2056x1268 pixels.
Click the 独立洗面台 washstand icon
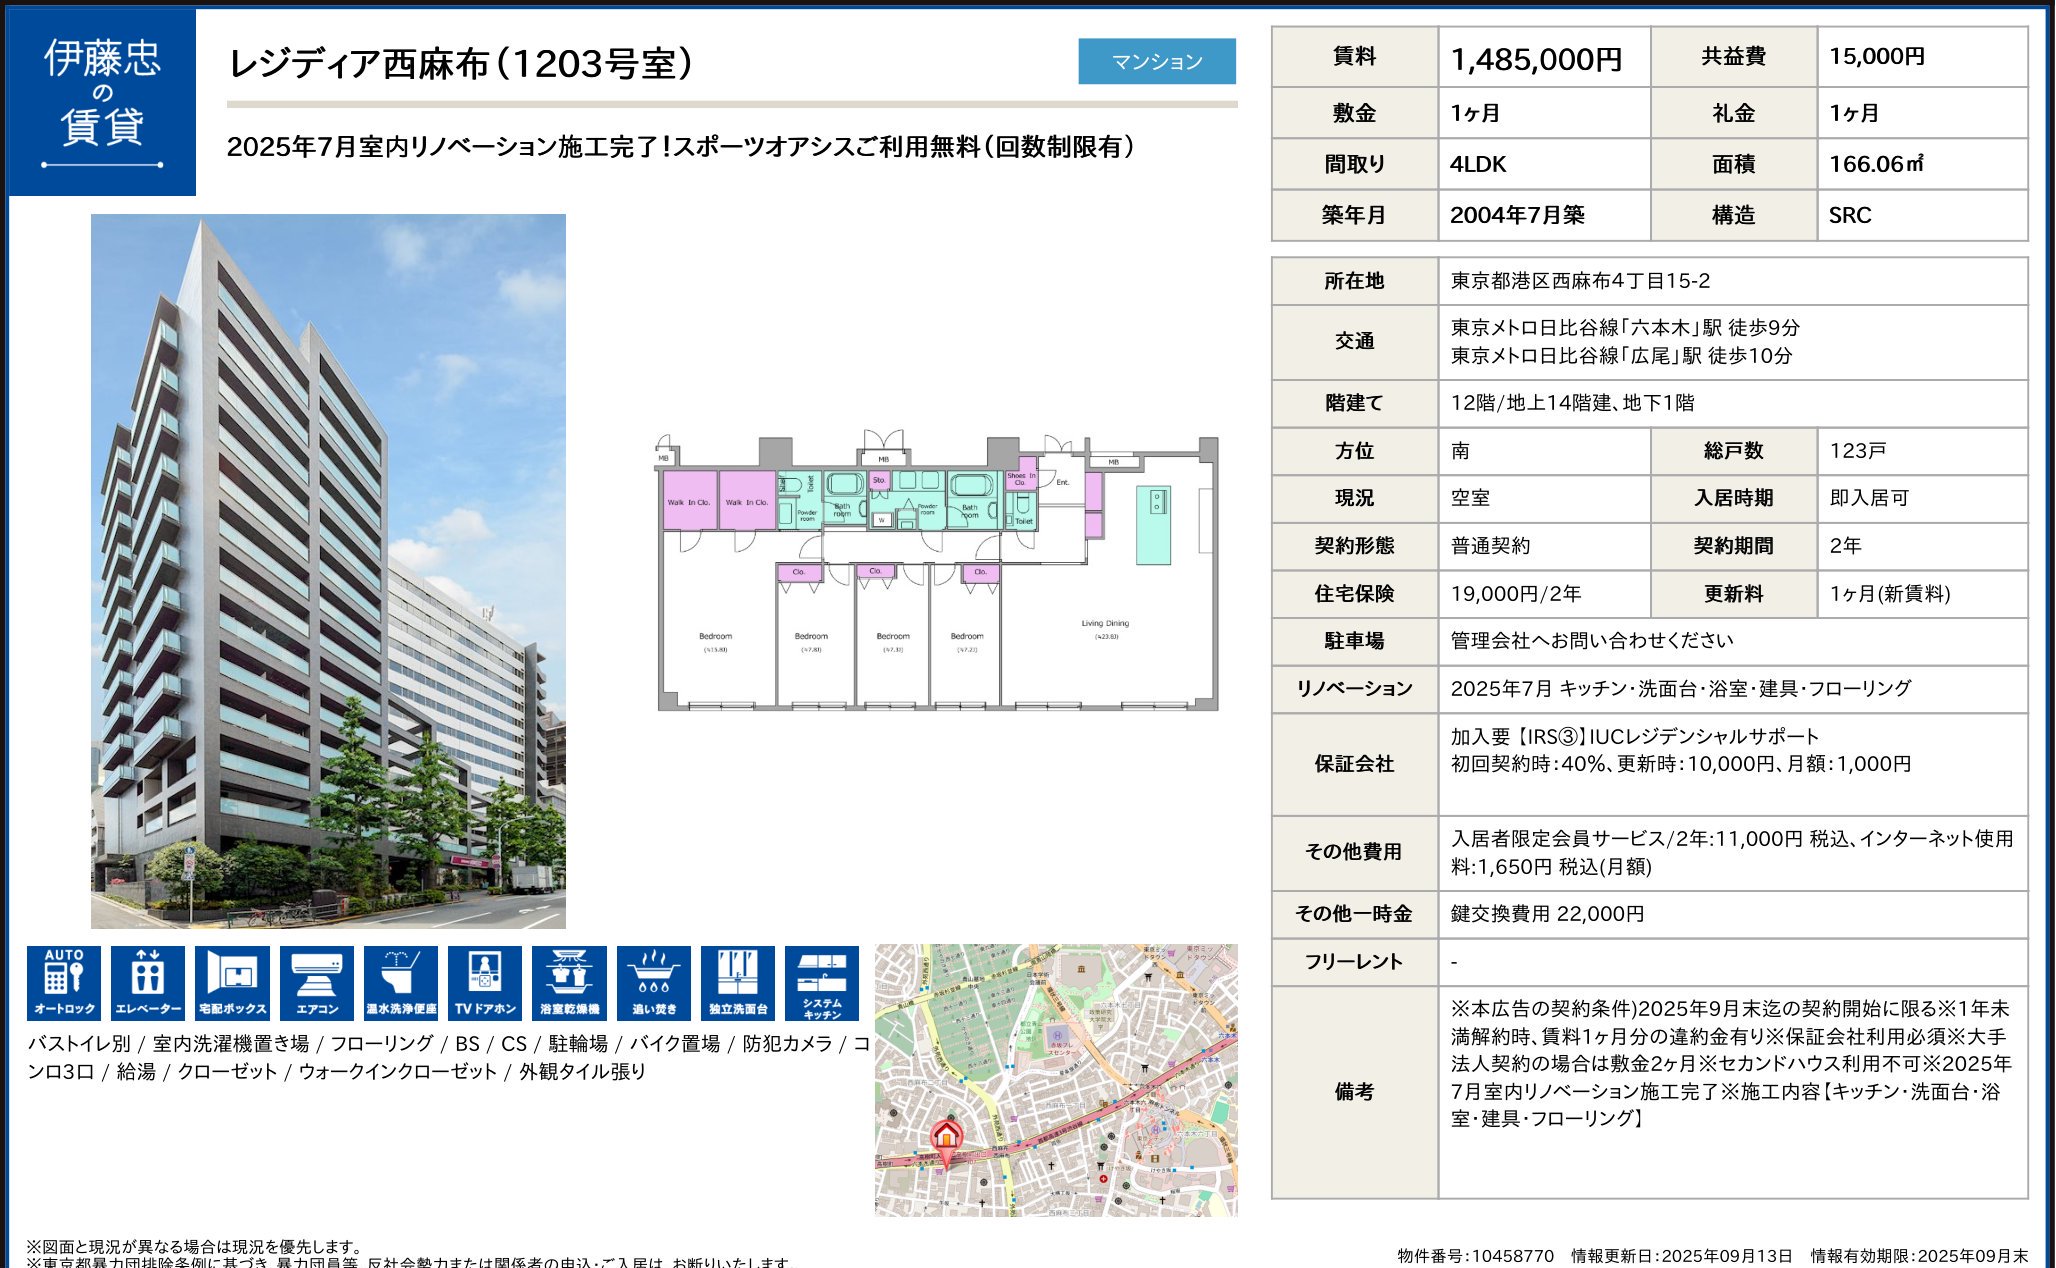[738, 982]
